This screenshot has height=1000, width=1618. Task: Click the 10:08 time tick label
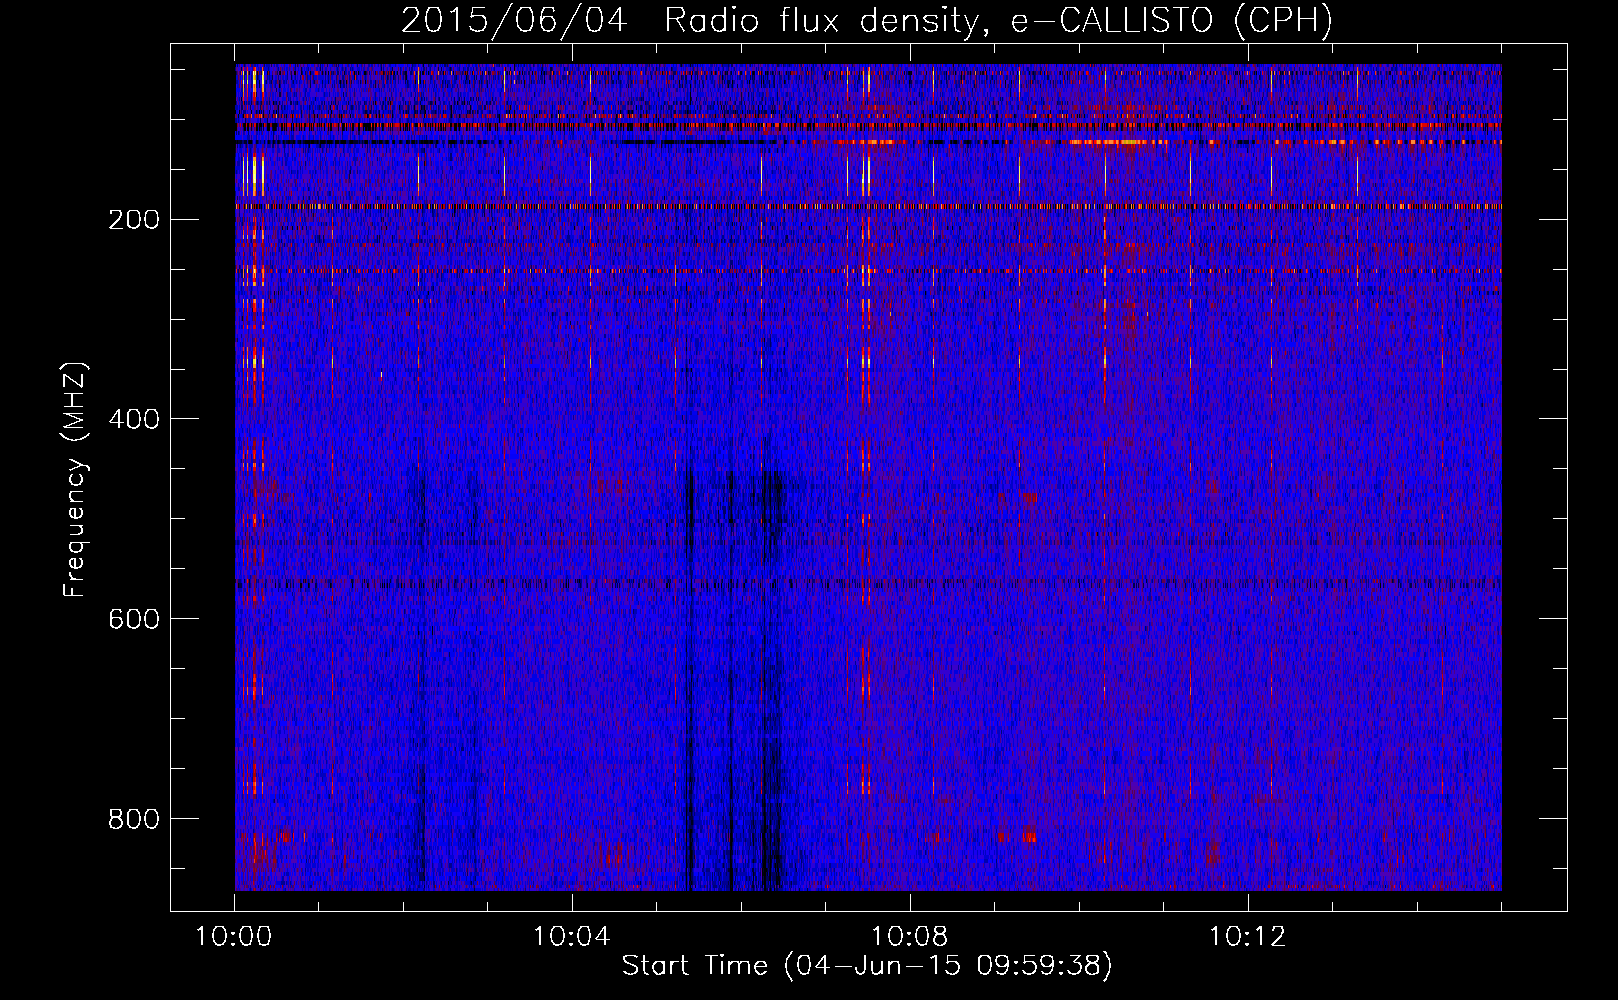(x=910, y=937)
